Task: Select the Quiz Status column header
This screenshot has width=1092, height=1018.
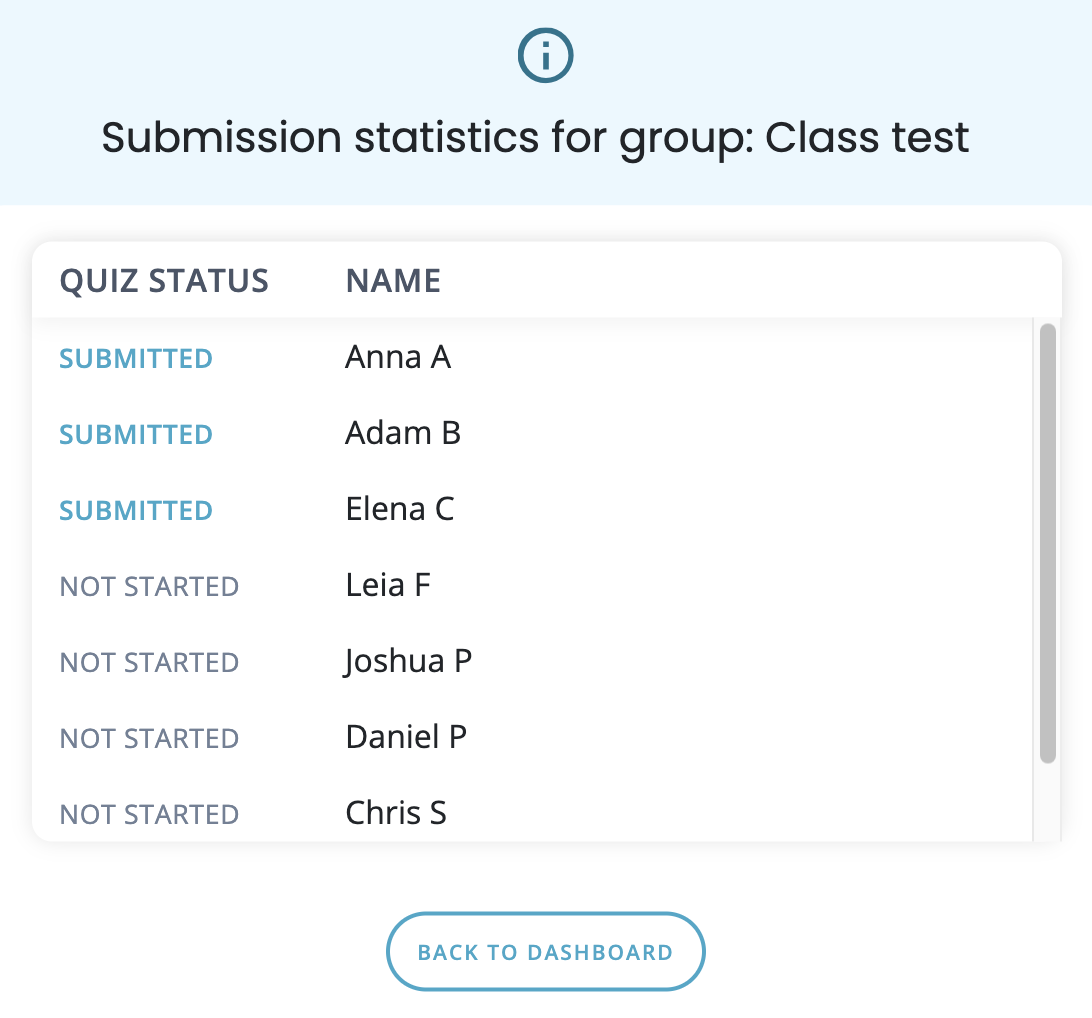Action: (x=164, y=281)
